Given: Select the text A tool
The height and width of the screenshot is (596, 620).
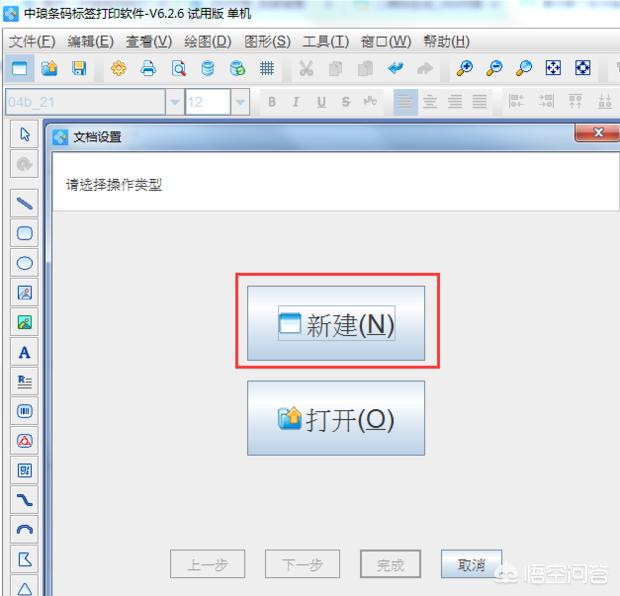Looking at the screenshot, I should click(25, 352).
